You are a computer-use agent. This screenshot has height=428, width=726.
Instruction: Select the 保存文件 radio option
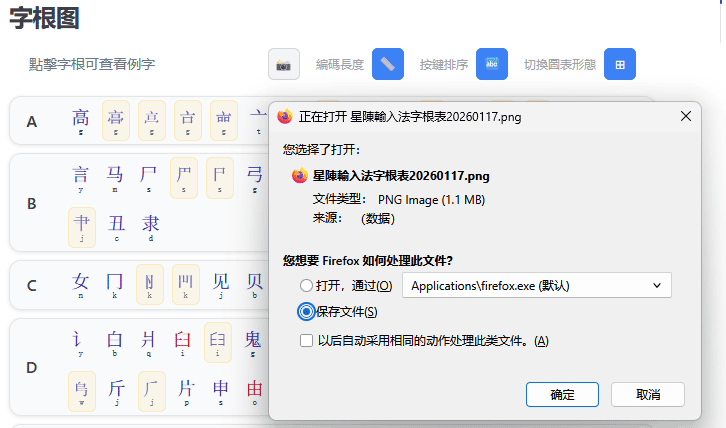click(306, 312)
